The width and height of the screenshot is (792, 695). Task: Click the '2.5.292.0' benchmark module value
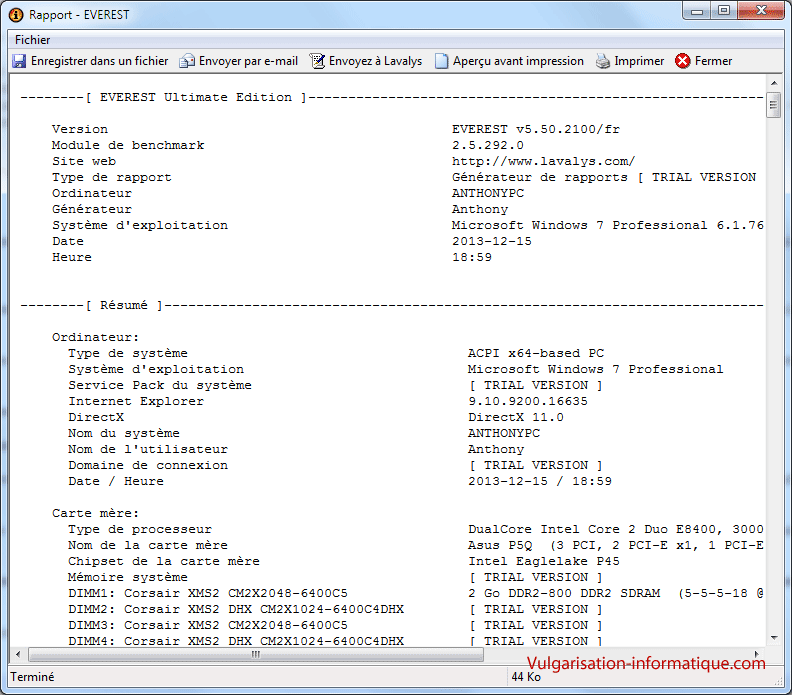(487, 145)
